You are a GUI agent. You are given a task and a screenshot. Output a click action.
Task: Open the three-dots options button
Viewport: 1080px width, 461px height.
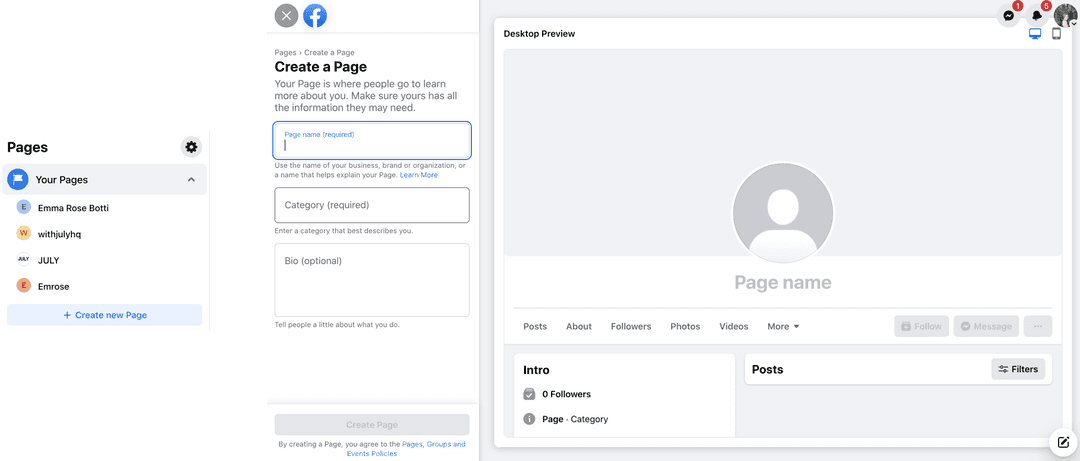1038,327
